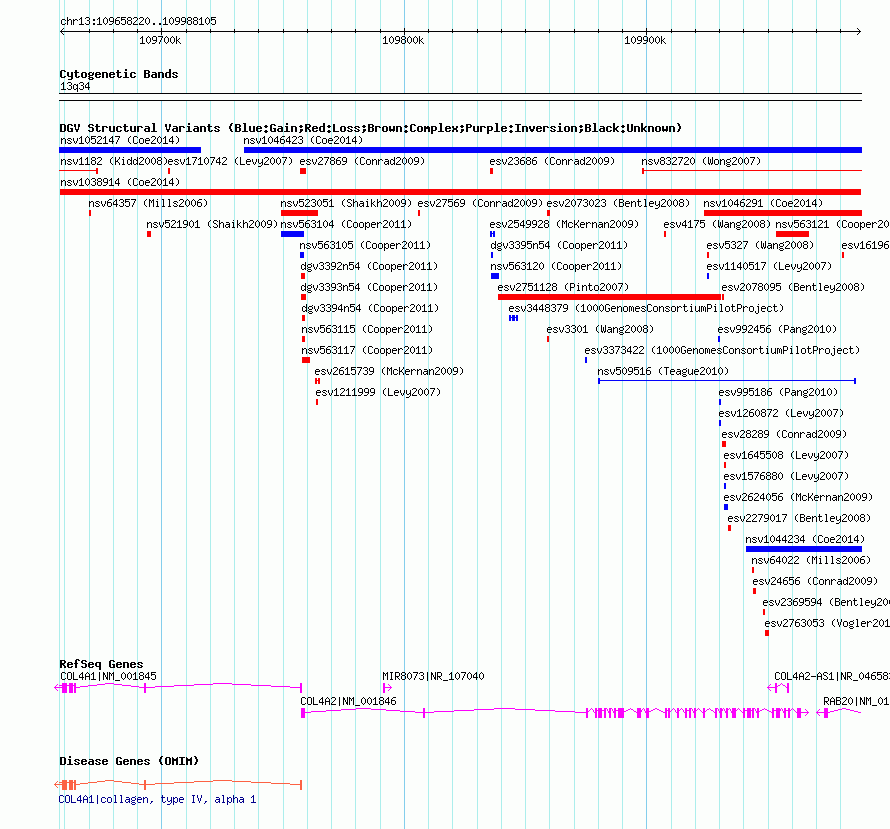Select the esv2078095 (Bentley2008) label
This screenshot has width=890, height=829.
tap(793, 287)
